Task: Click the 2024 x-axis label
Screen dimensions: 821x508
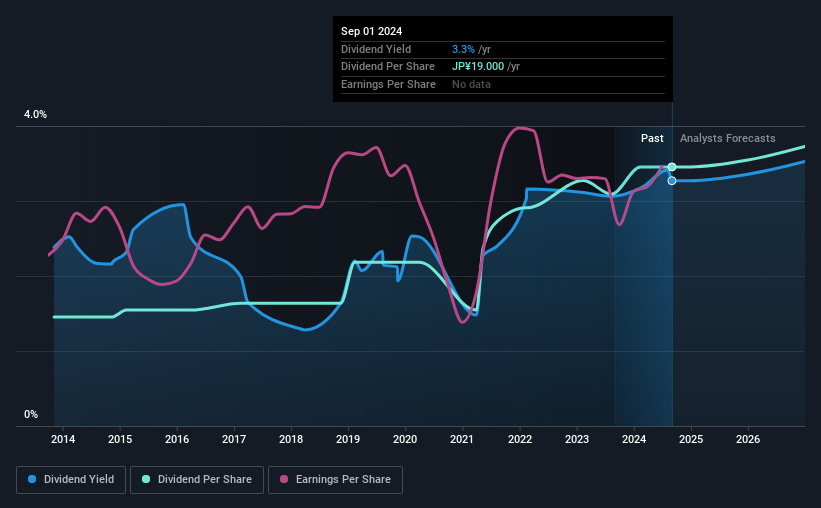Action: click(x=634, y=439)
